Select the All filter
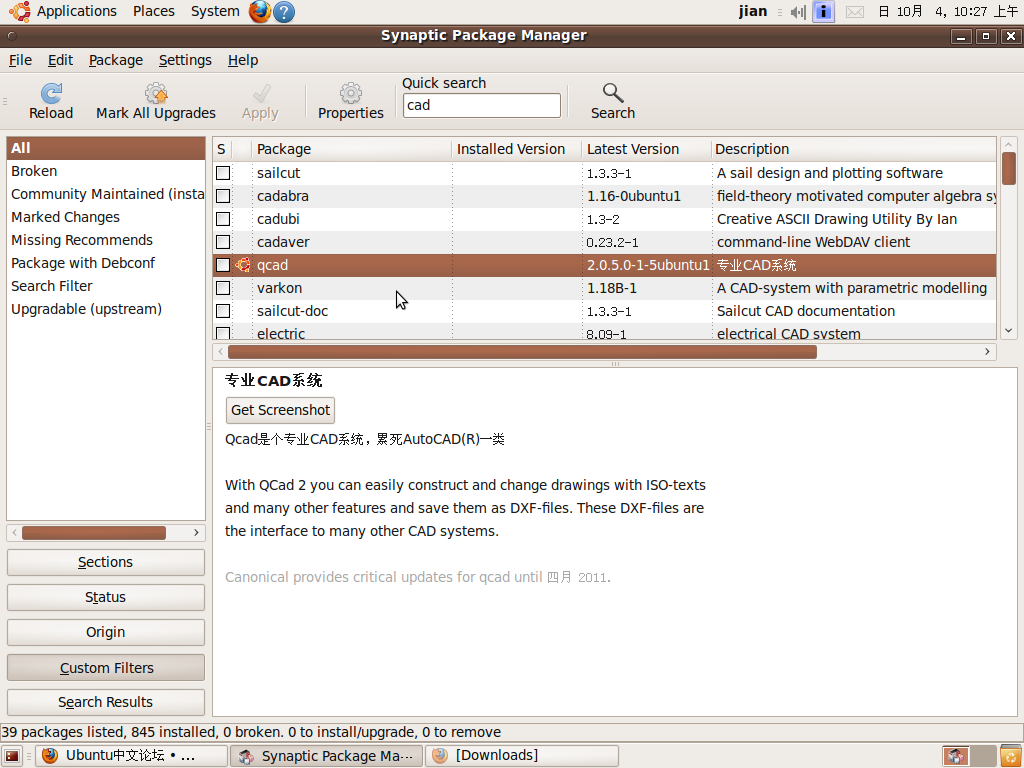The image size is (1024, 768). pyautogui.click(x=106, y=148)
